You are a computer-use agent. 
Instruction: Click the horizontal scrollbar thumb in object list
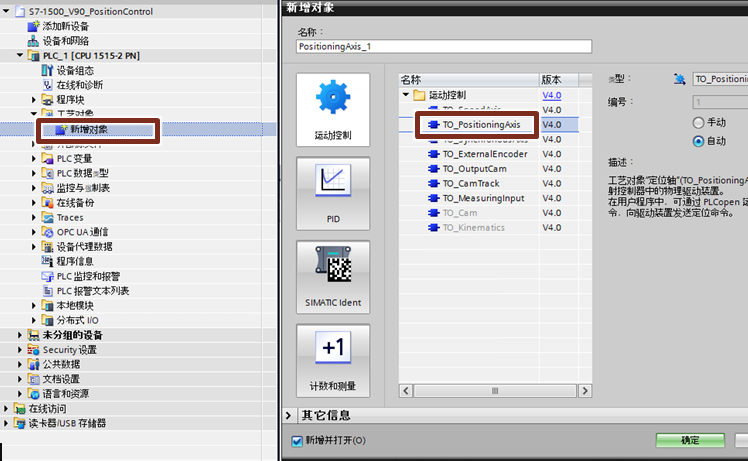495,391
